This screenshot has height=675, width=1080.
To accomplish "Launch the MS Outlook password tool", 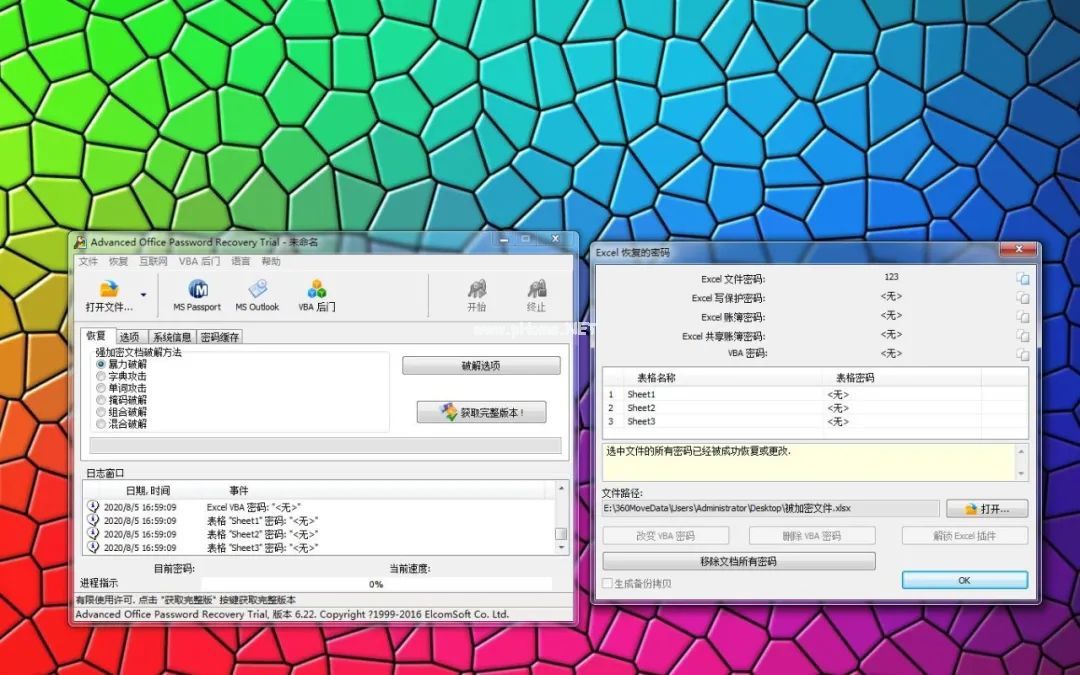I will (257, 293).
